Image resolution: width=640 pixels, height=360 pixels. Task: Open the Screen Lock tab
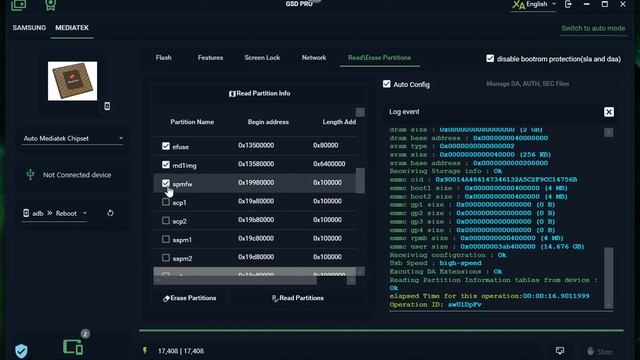click(x=262, y=58)
